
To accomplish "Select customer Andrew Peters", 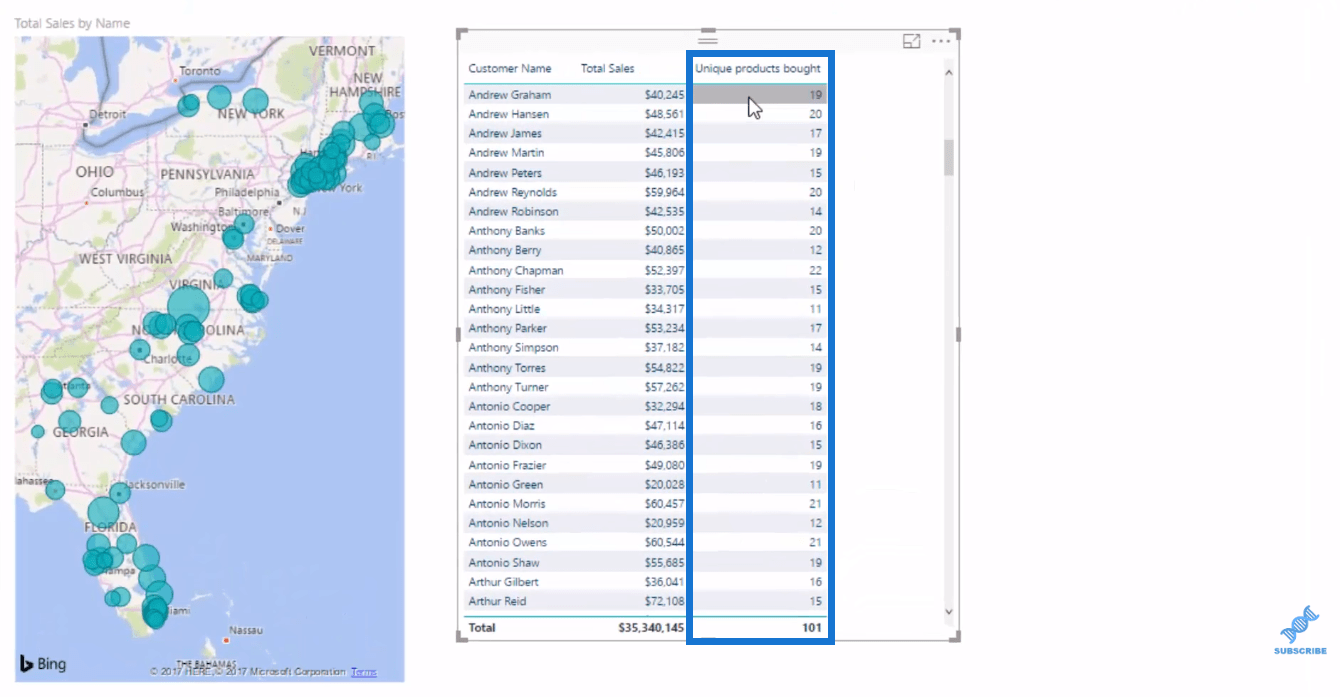I will (x=505, y=173).
